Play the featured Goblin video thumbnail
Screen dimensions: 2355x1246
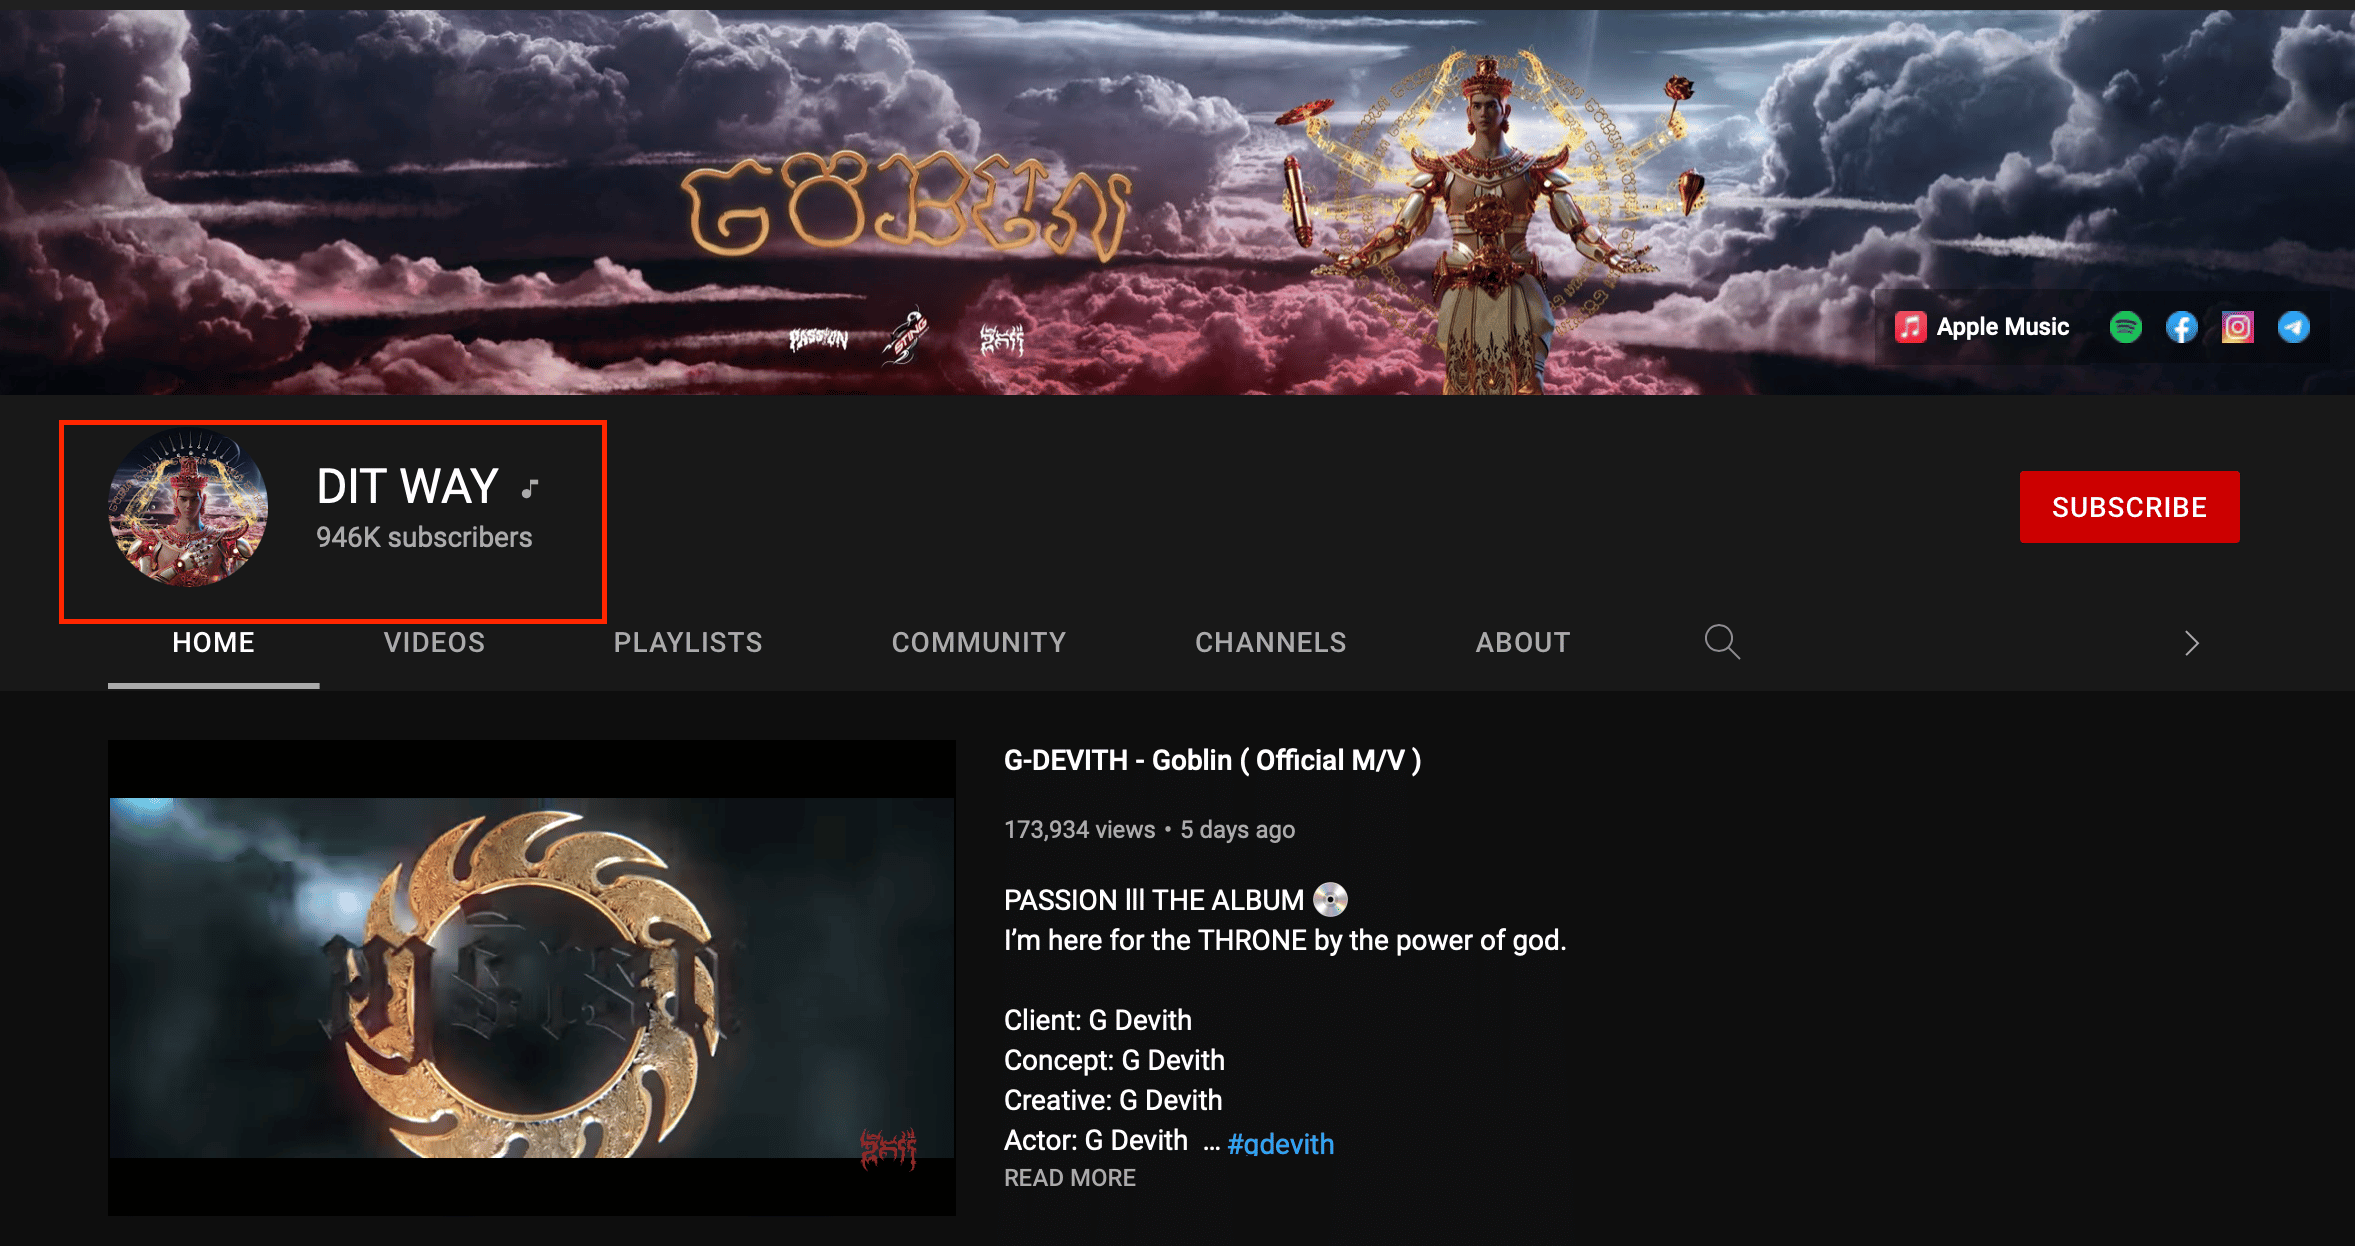tap(531, 977)
